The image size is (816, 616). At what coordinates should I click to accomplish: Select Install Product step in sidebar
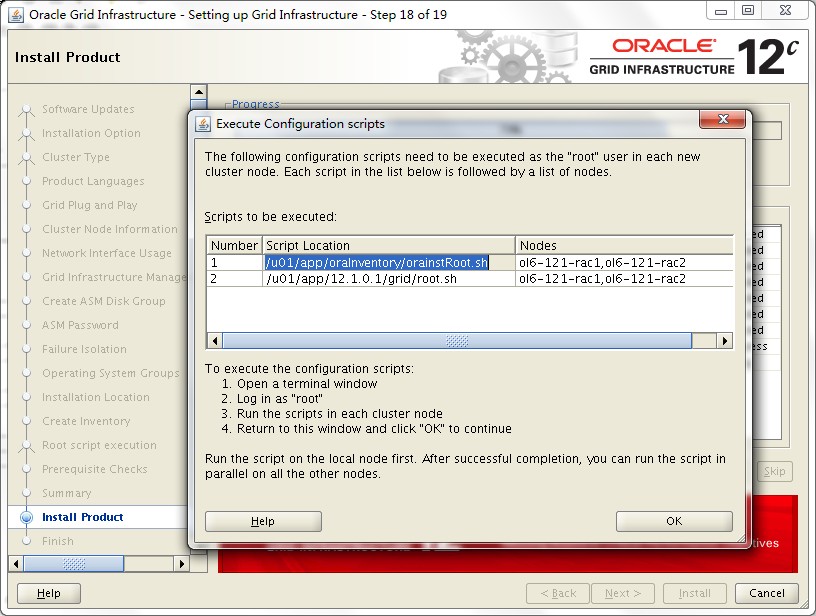(x=83, y=517)
